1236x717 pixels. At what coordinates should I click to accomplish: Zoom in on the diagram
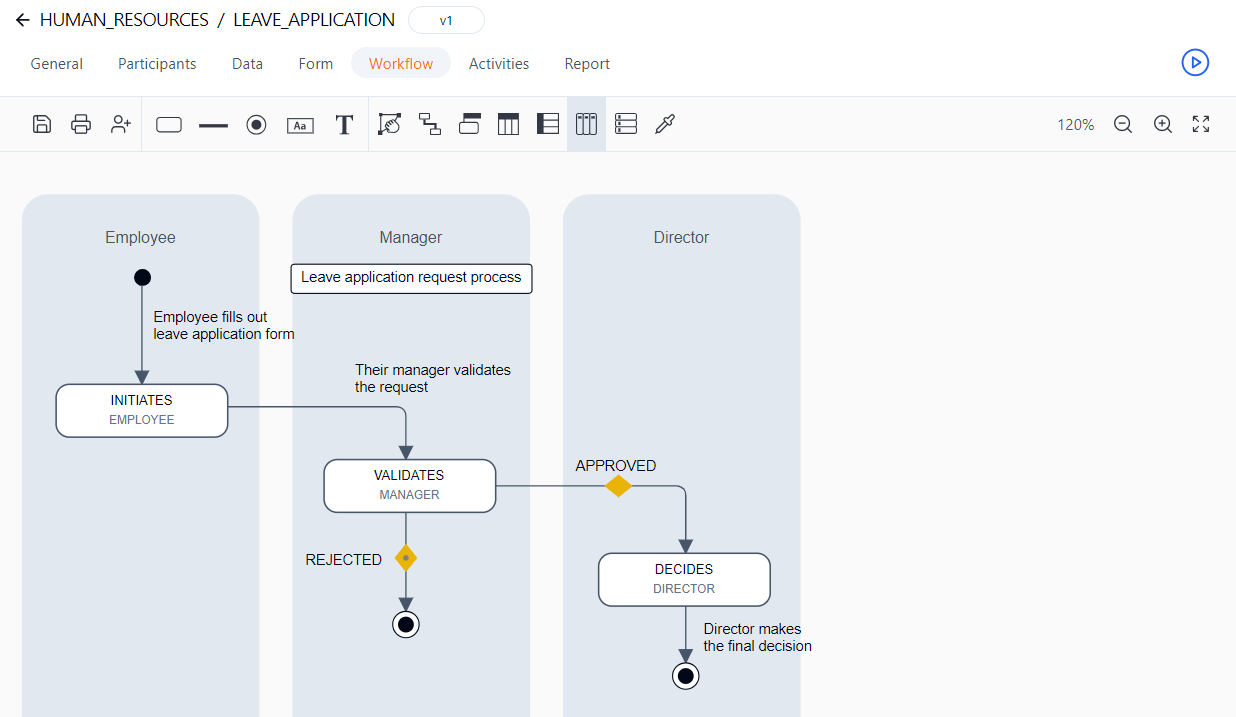pos(1162,124)
